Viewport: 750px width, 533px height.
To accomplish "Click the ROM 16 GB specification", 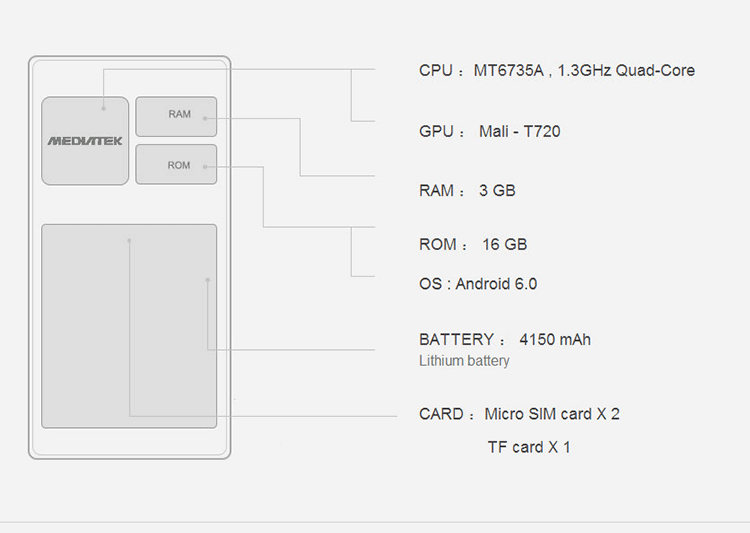I will pyautogui.click(x=473, y=244).
